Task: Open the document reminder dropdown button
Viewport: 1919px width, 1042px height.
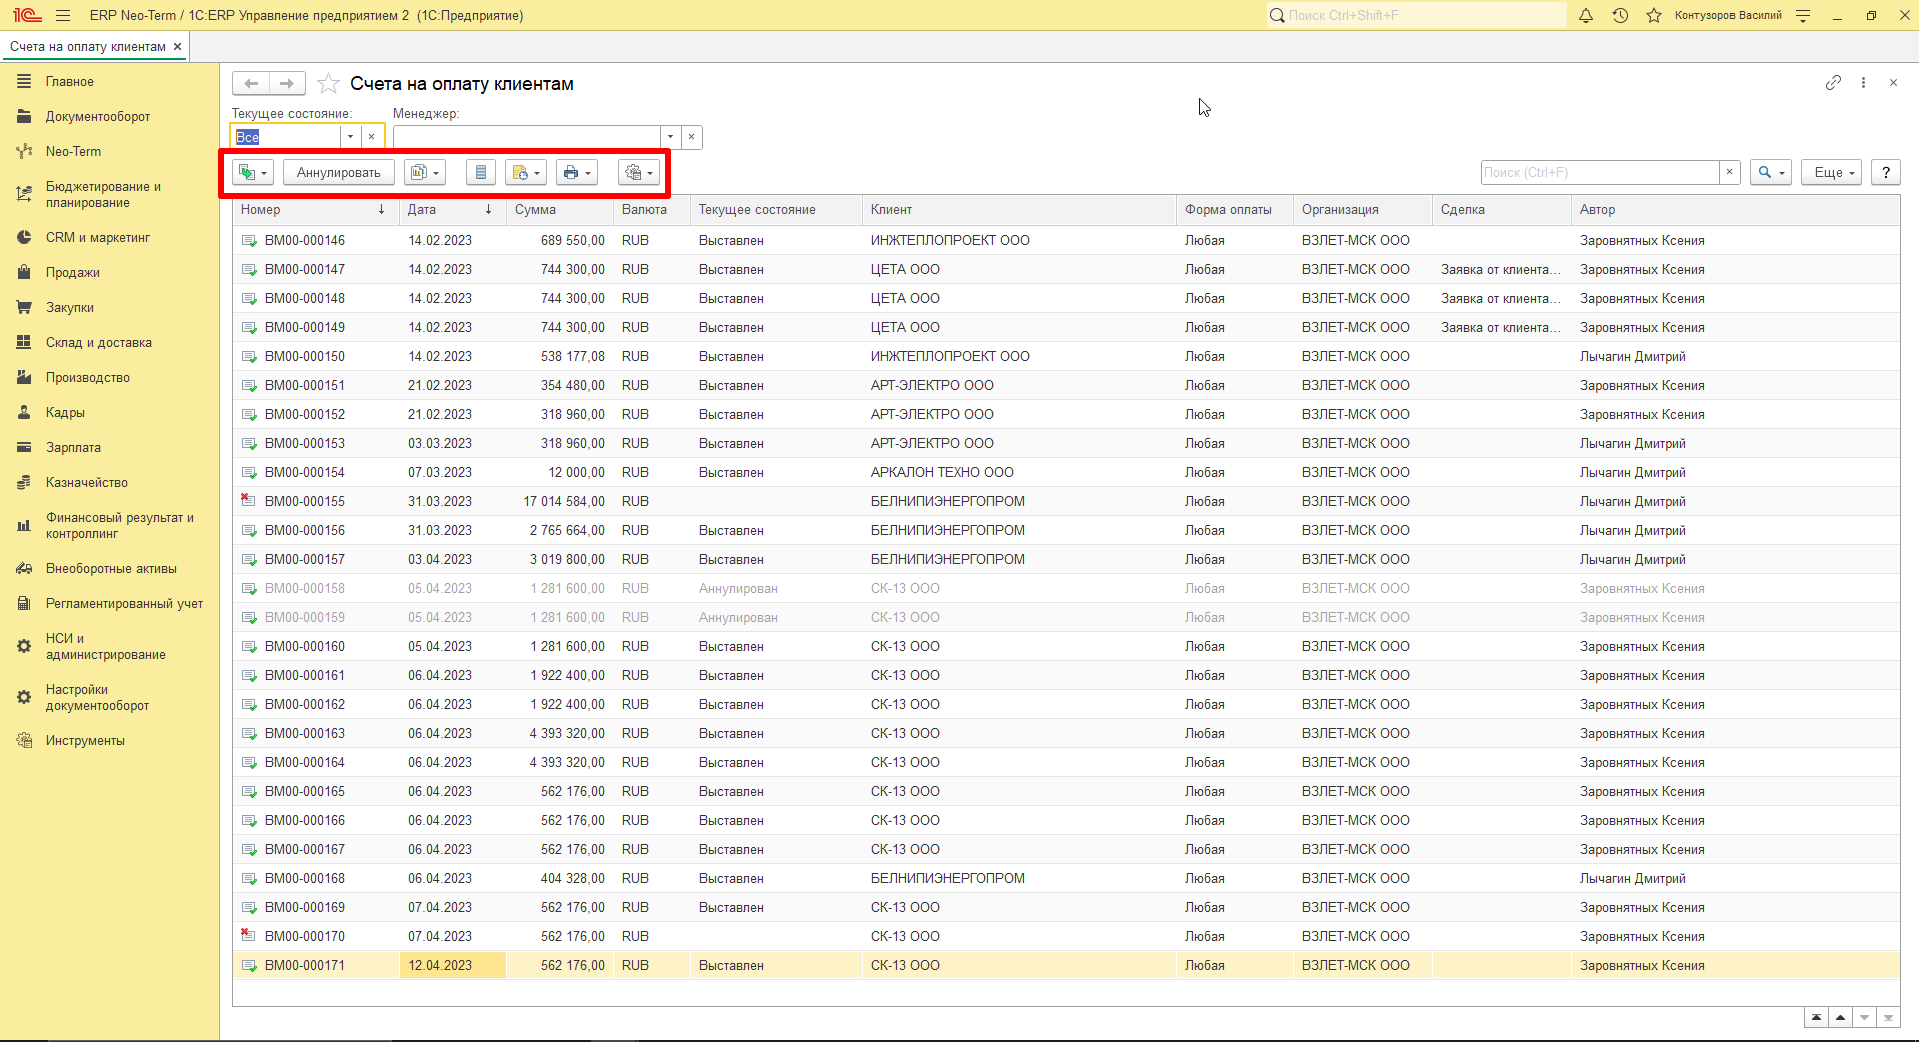Action: coord(526,172)
